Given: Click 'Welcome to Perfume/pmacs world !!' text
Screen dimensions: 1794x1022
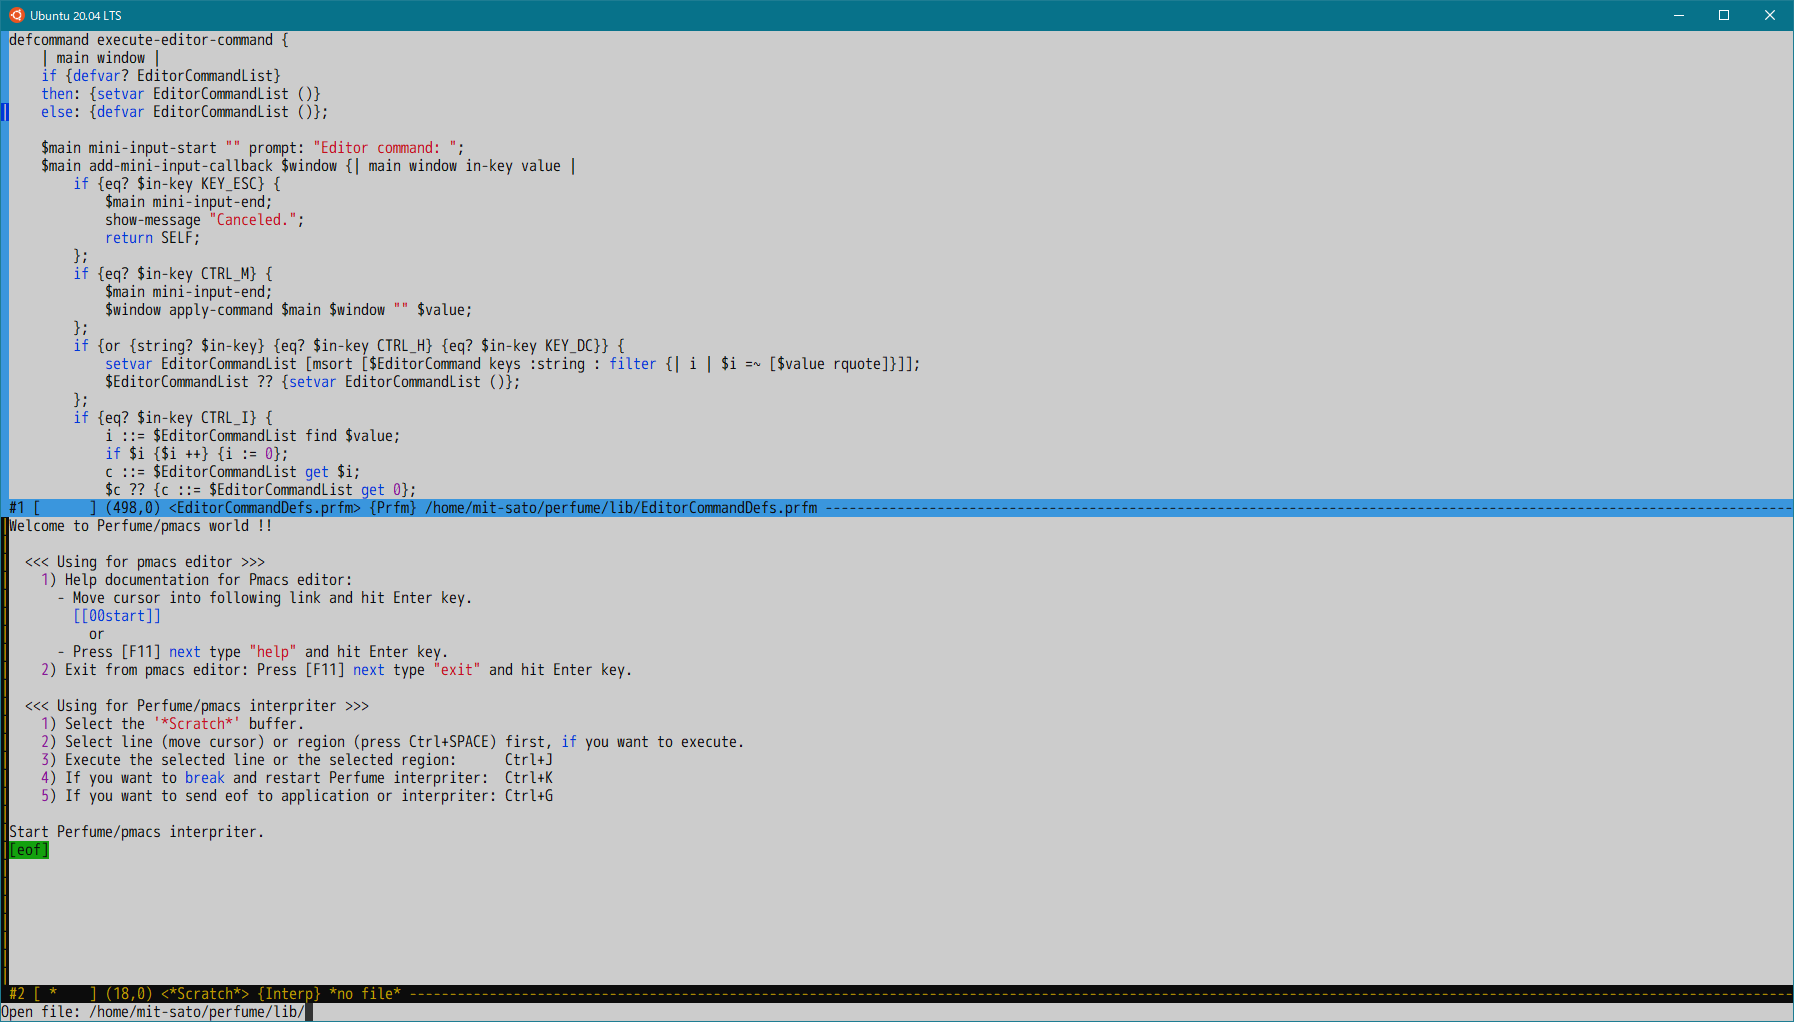Looking at the screenshot, I should coord(141,526).
